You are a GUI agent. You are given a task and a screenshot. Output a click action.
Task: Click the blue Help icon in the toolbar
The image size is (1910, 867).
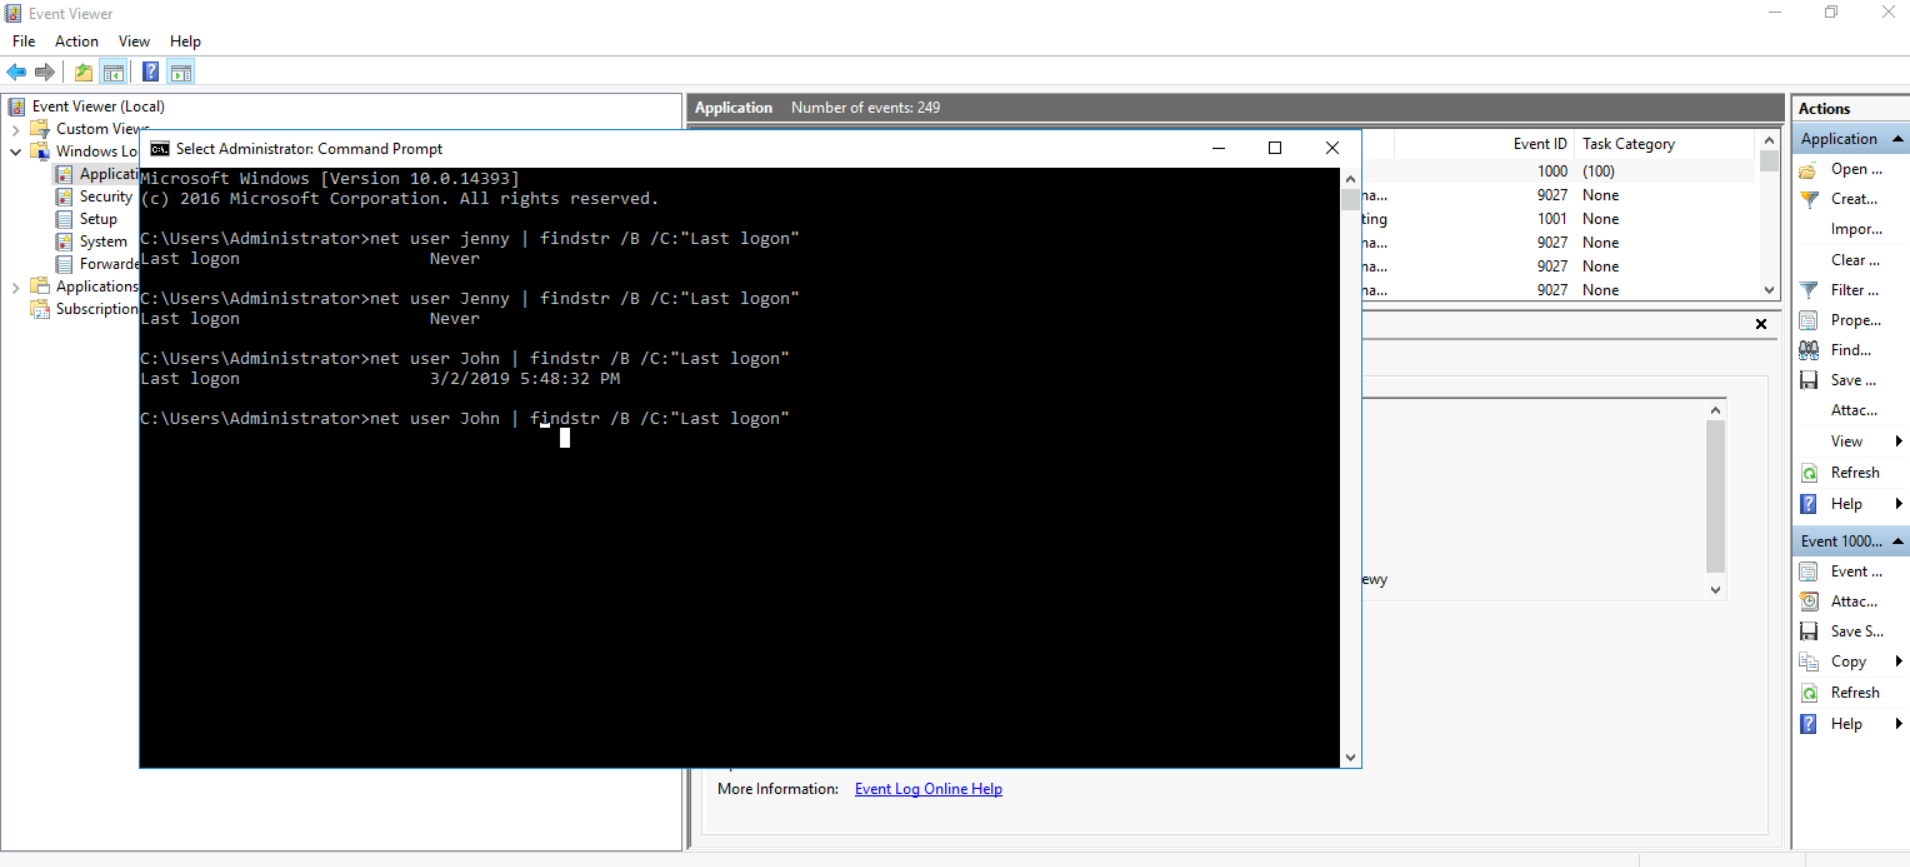coord(150,72)
